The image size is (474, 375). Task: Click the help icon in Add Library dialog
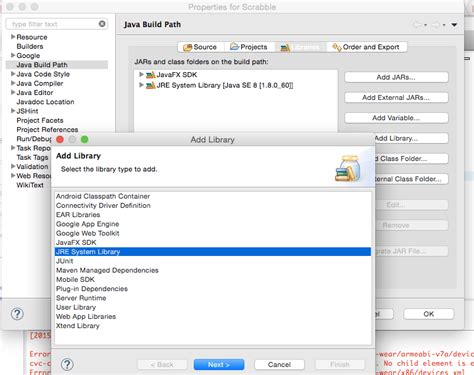click(x=67, y=364)
